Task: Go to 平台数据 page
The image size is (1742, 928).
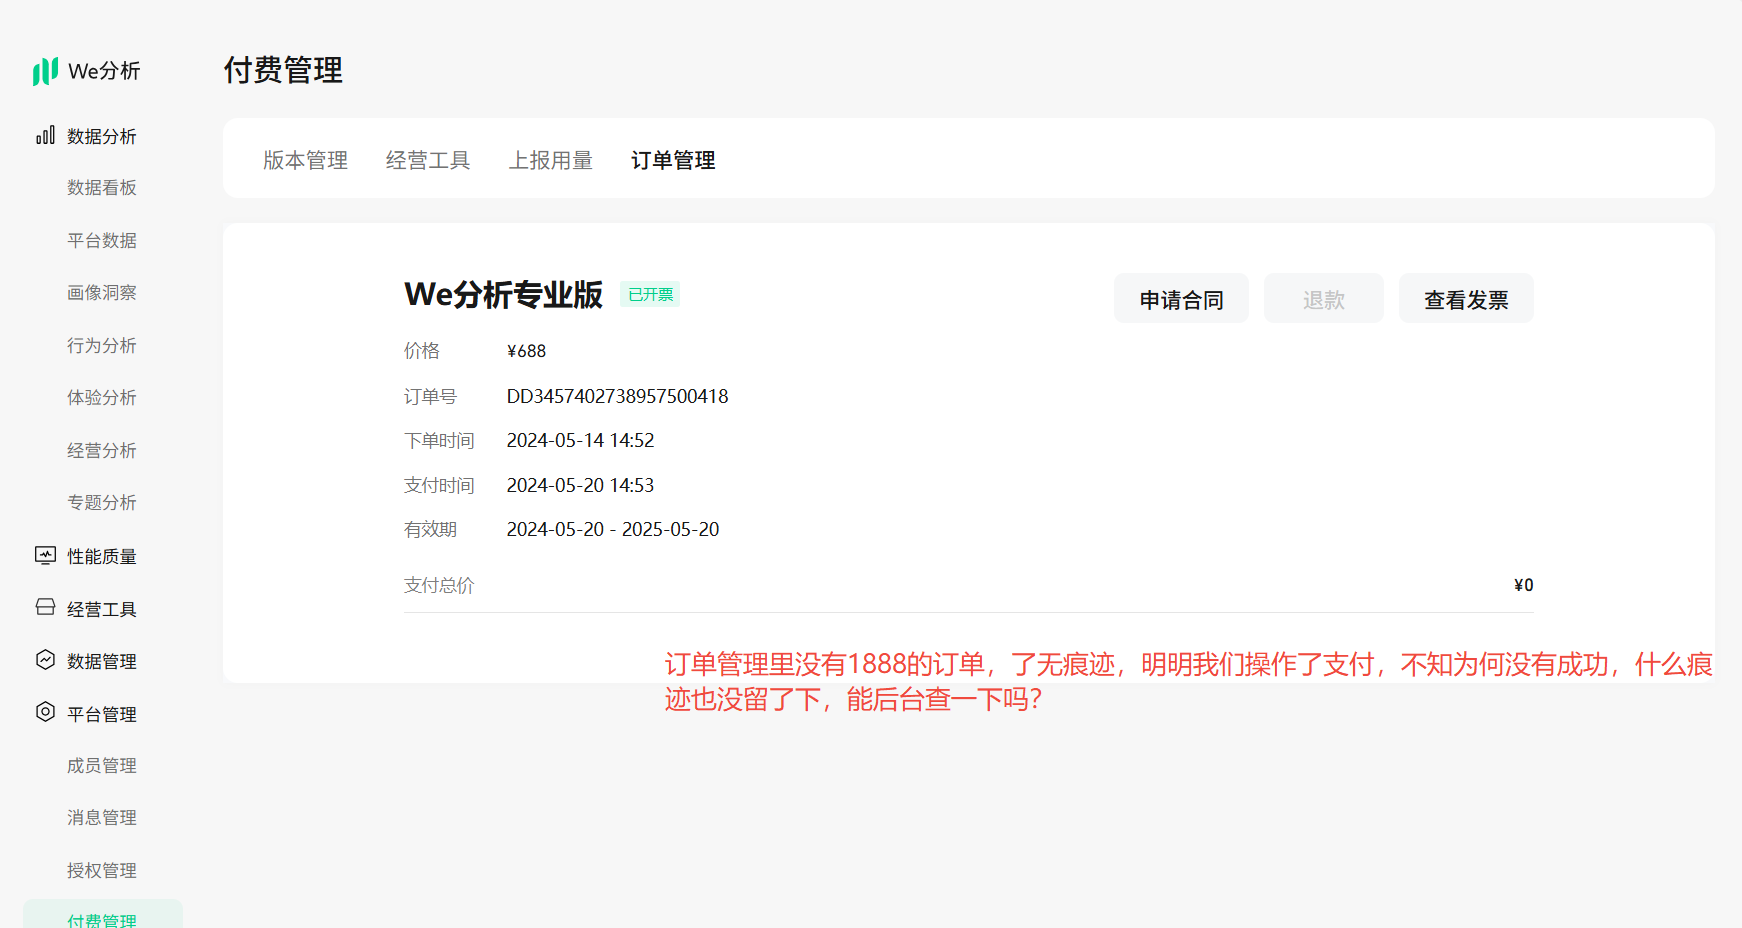Action: coord(102,241)
